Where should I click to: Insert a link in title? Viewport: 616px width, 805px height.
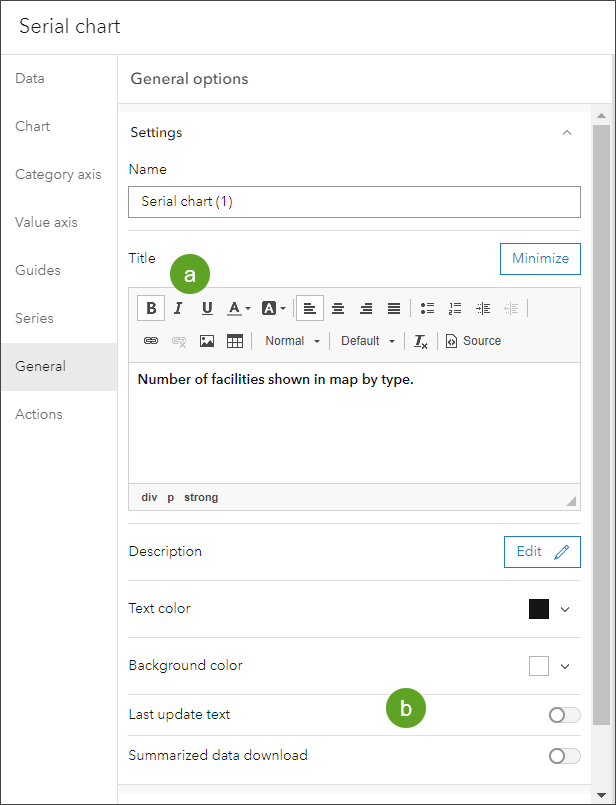coord(151,341)
